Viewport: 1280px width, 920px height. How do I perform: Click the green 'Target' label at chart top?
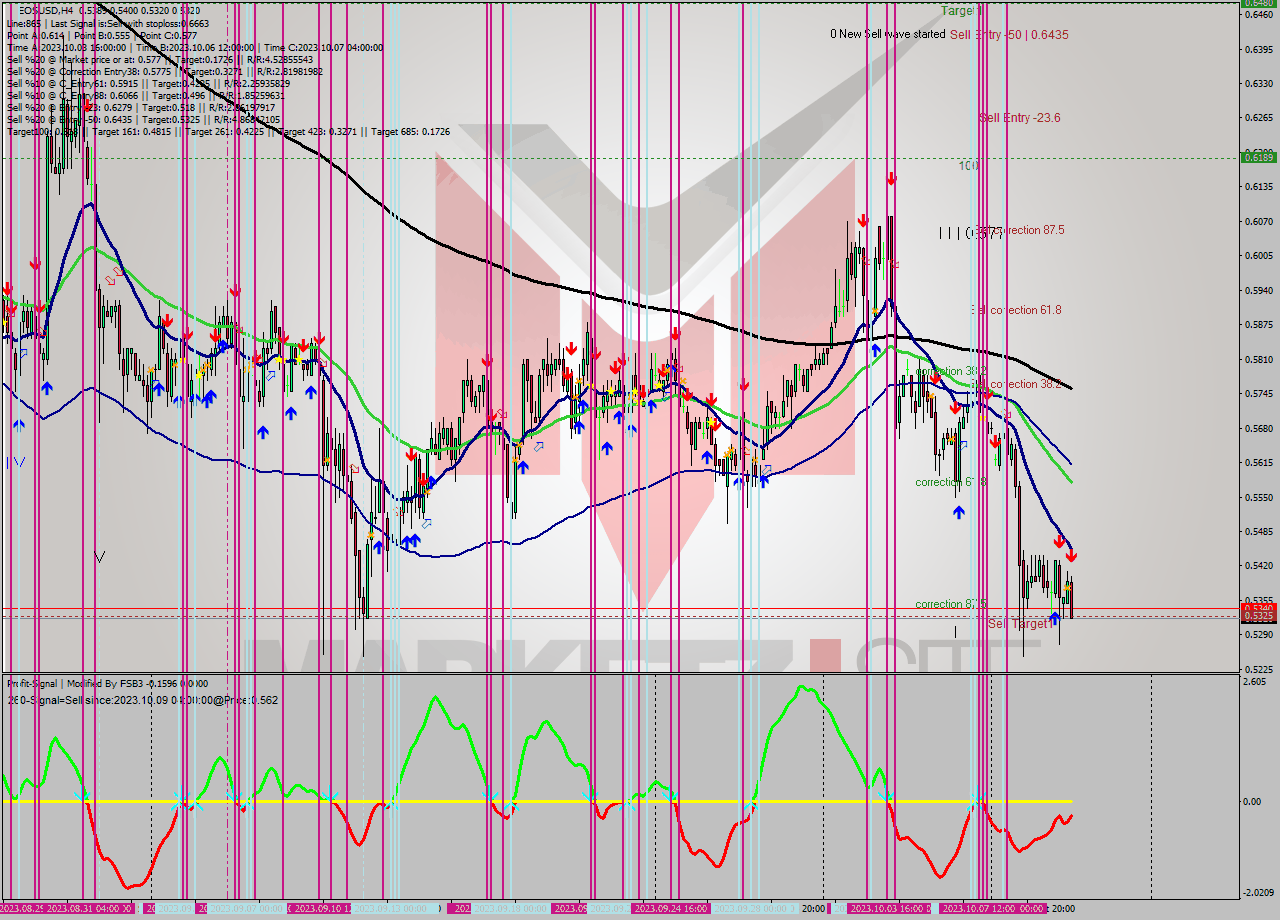[x=961, y=10]
